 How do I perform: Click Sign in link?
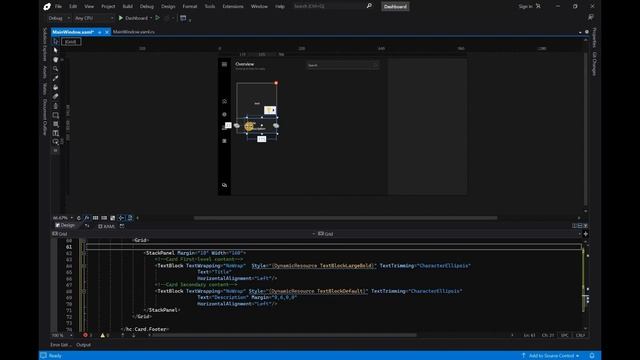pyautogui.click(x=525, y=7)
